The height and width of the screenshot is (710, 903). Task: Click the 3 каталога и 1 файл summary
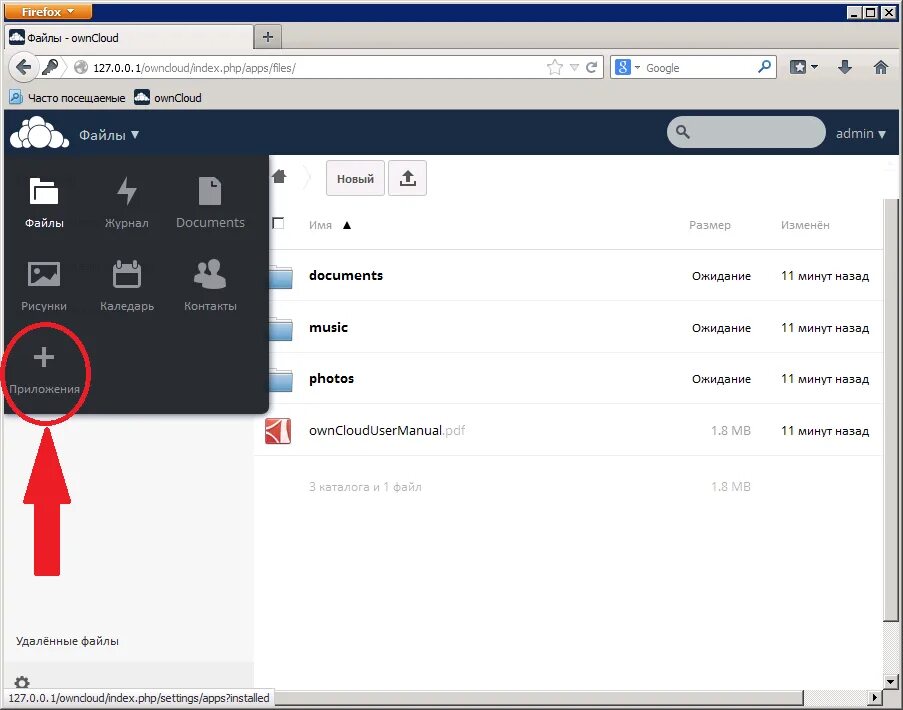pos(365,487)
